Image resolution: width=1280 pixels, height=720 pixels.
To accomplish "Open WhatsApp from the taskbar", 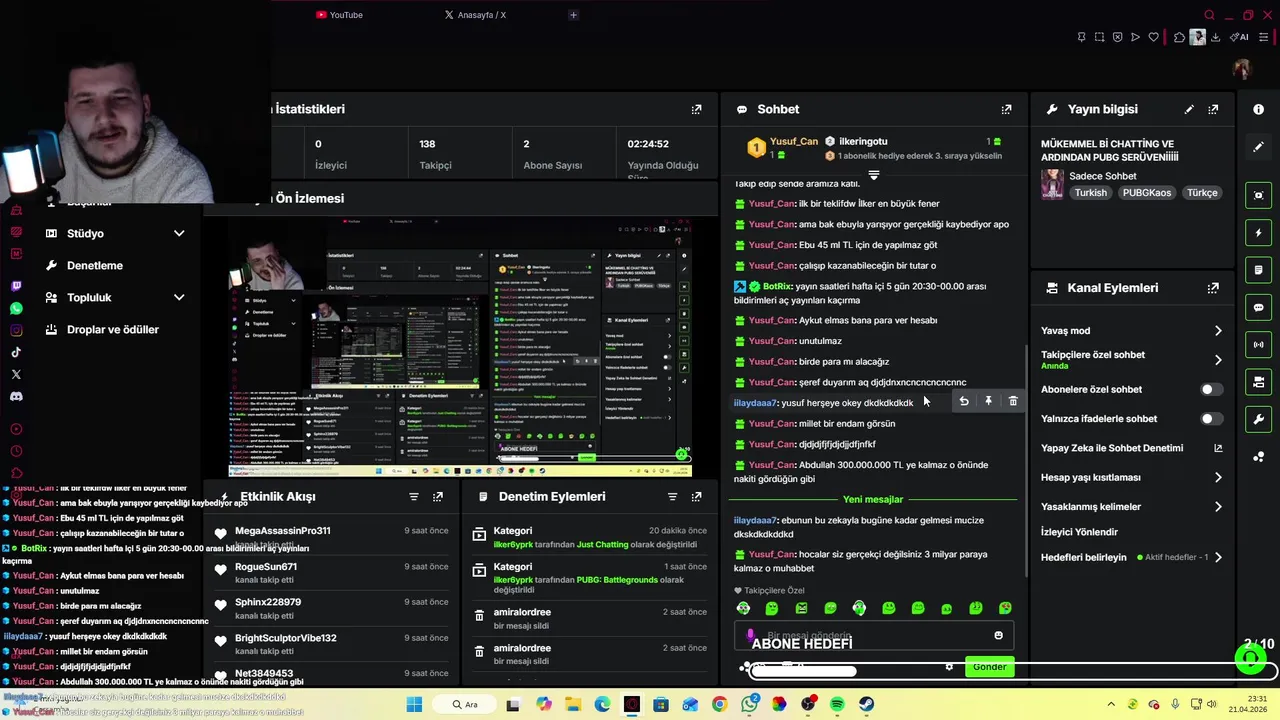I will 749,704.
